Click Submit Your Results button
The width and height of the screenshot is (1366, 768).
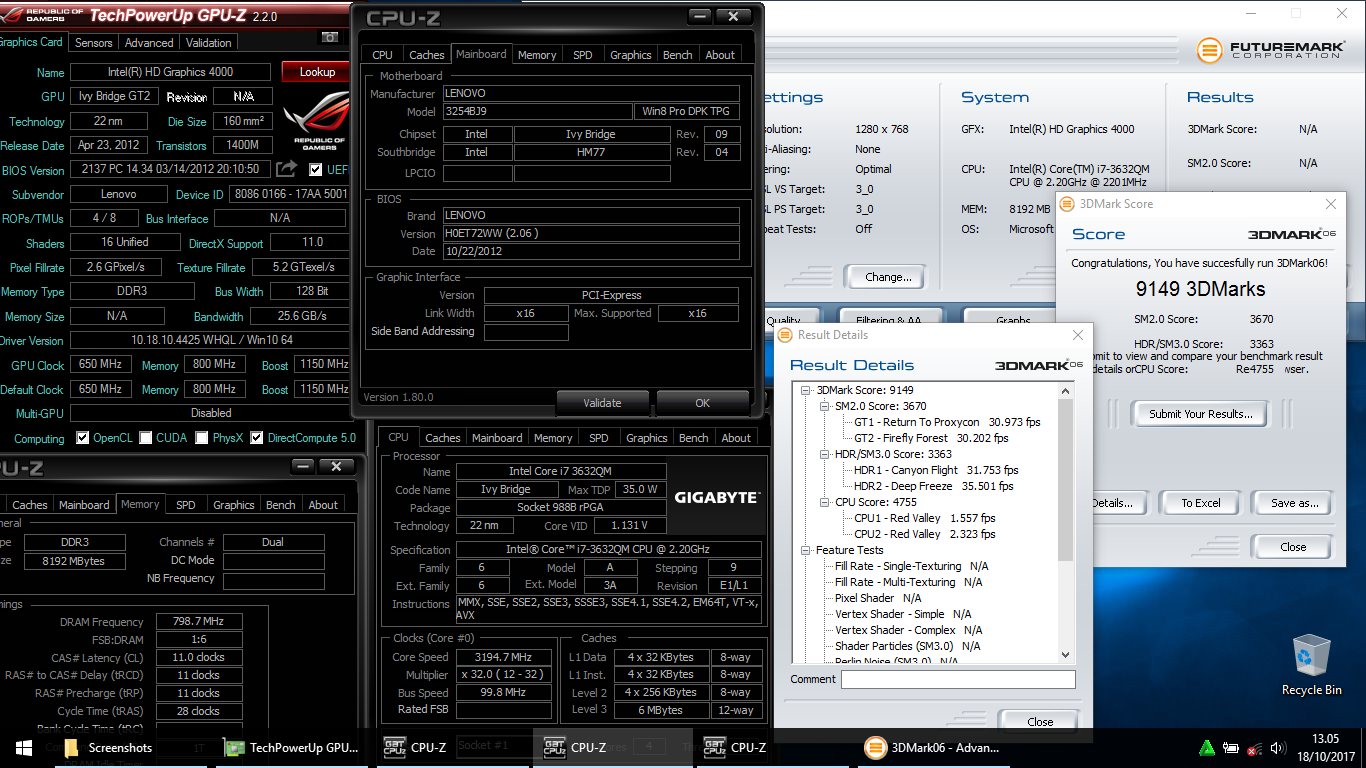pos(1199,414)
